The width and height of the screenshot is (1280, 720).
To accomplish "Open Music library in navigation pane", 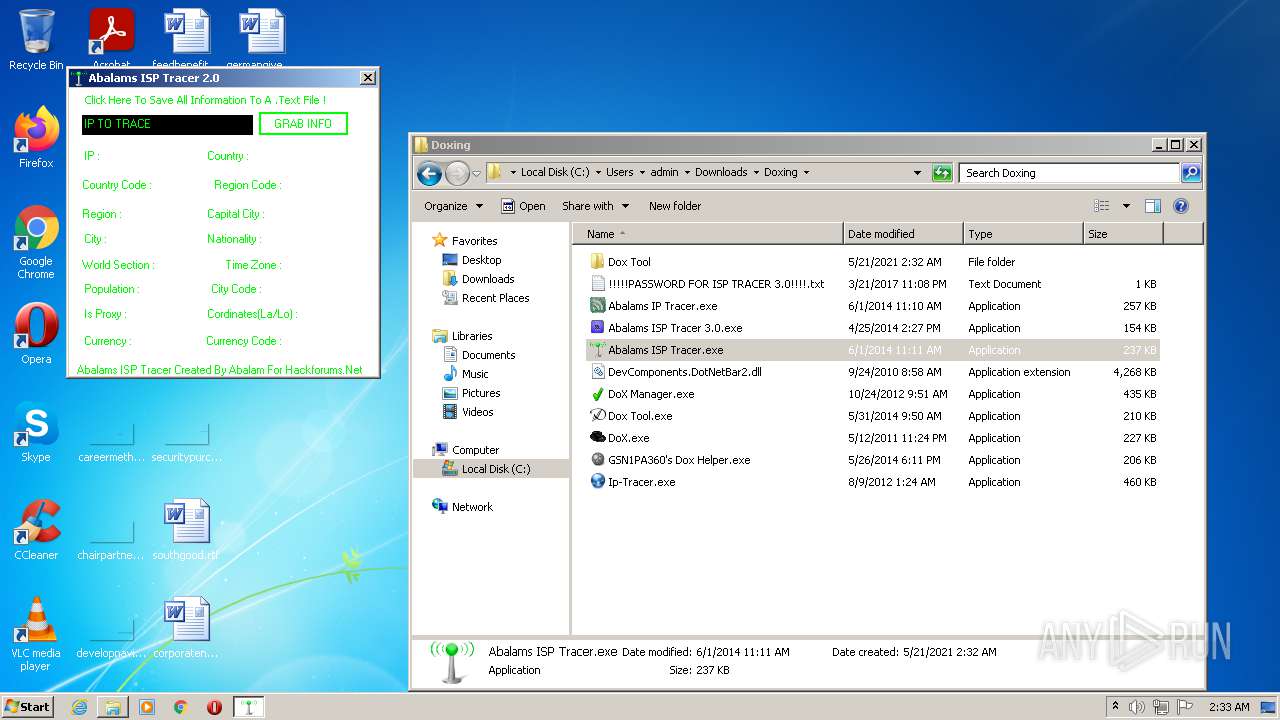I will pyautogui.click(x=465, y=374).
